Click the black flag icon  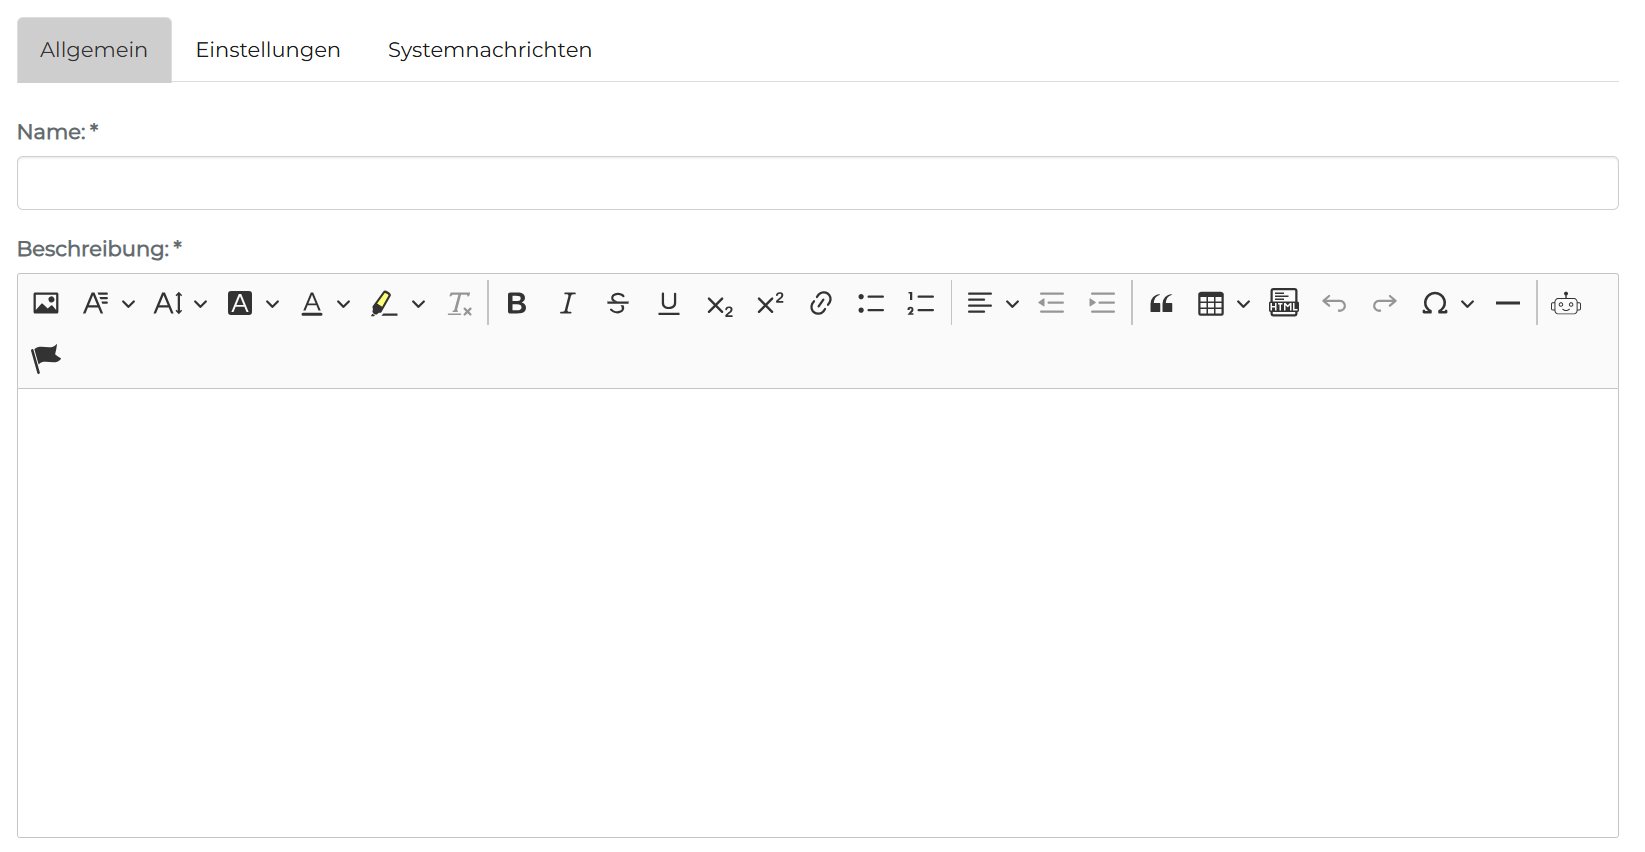46,358
